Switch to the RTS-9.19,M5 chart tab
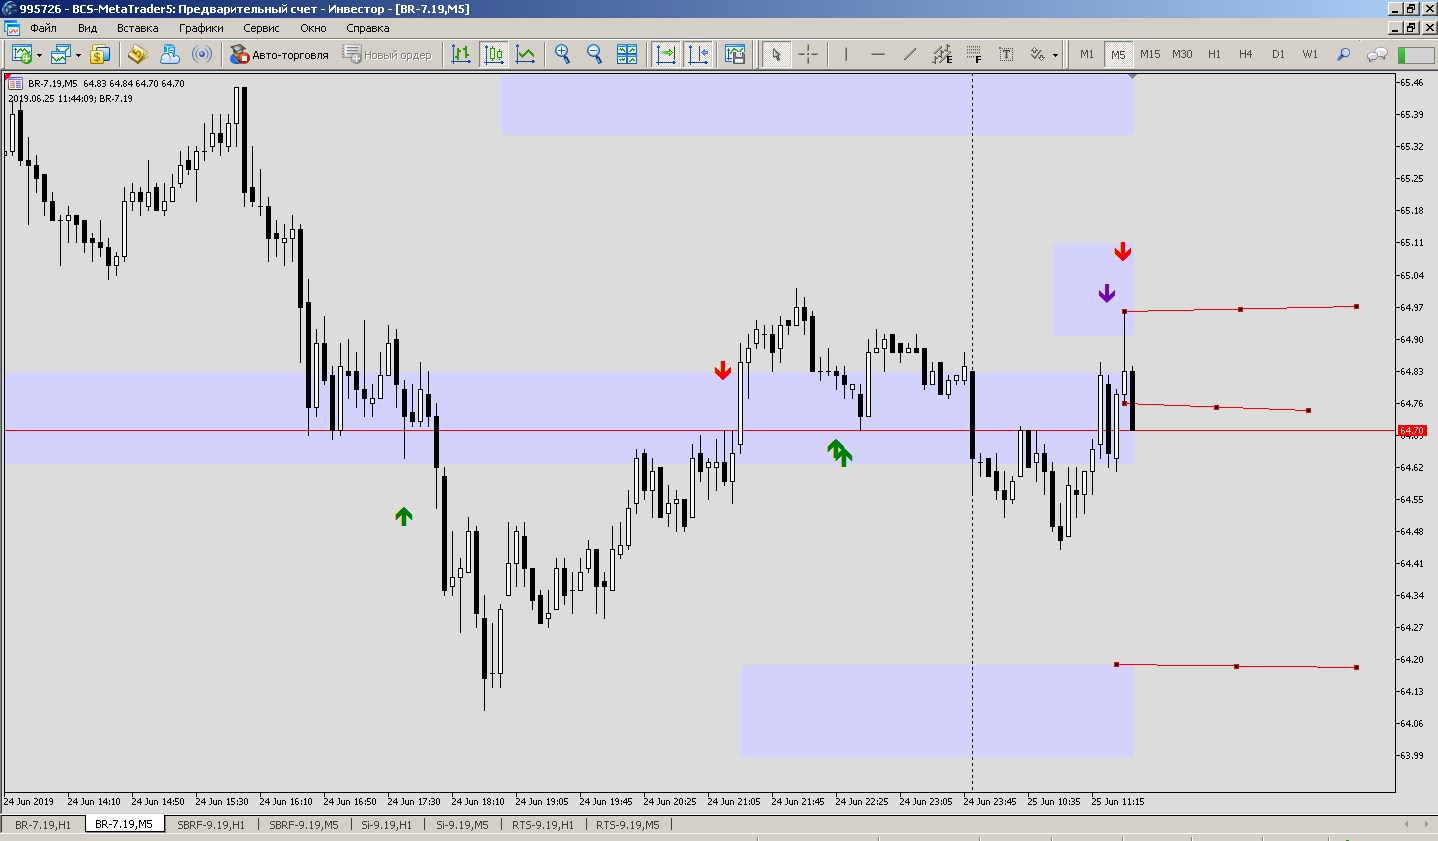 [x=628, y=825]
